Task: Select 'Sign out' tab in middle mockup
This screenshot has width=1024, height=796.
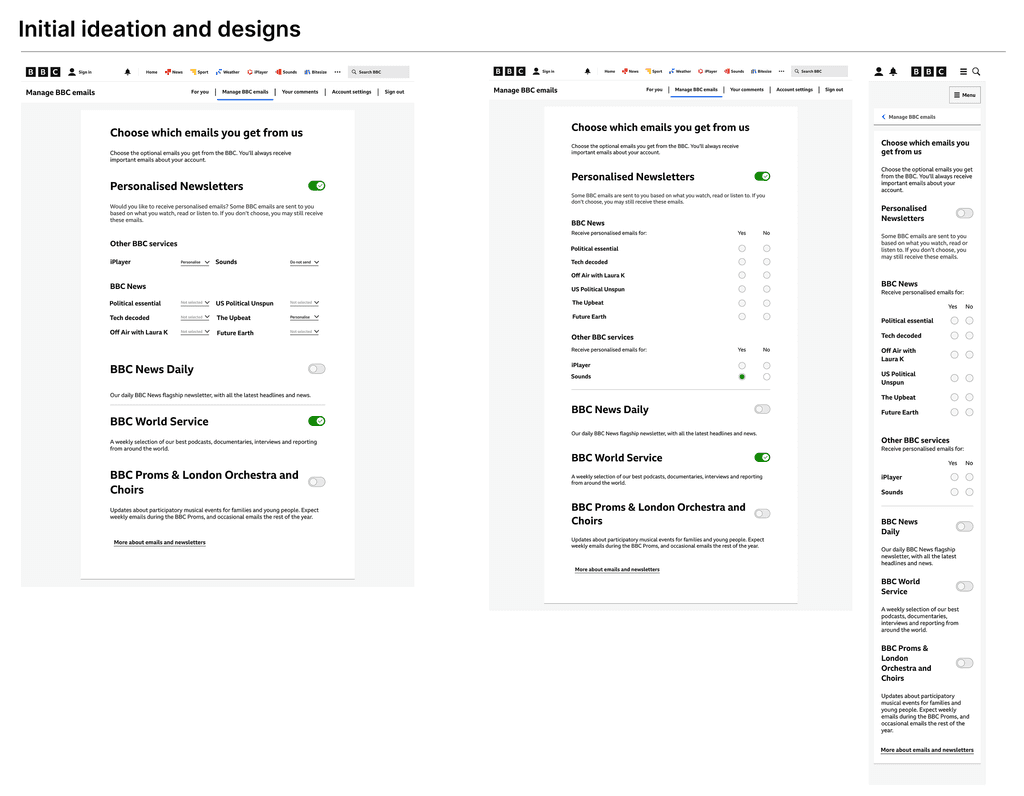Action: 834,89
